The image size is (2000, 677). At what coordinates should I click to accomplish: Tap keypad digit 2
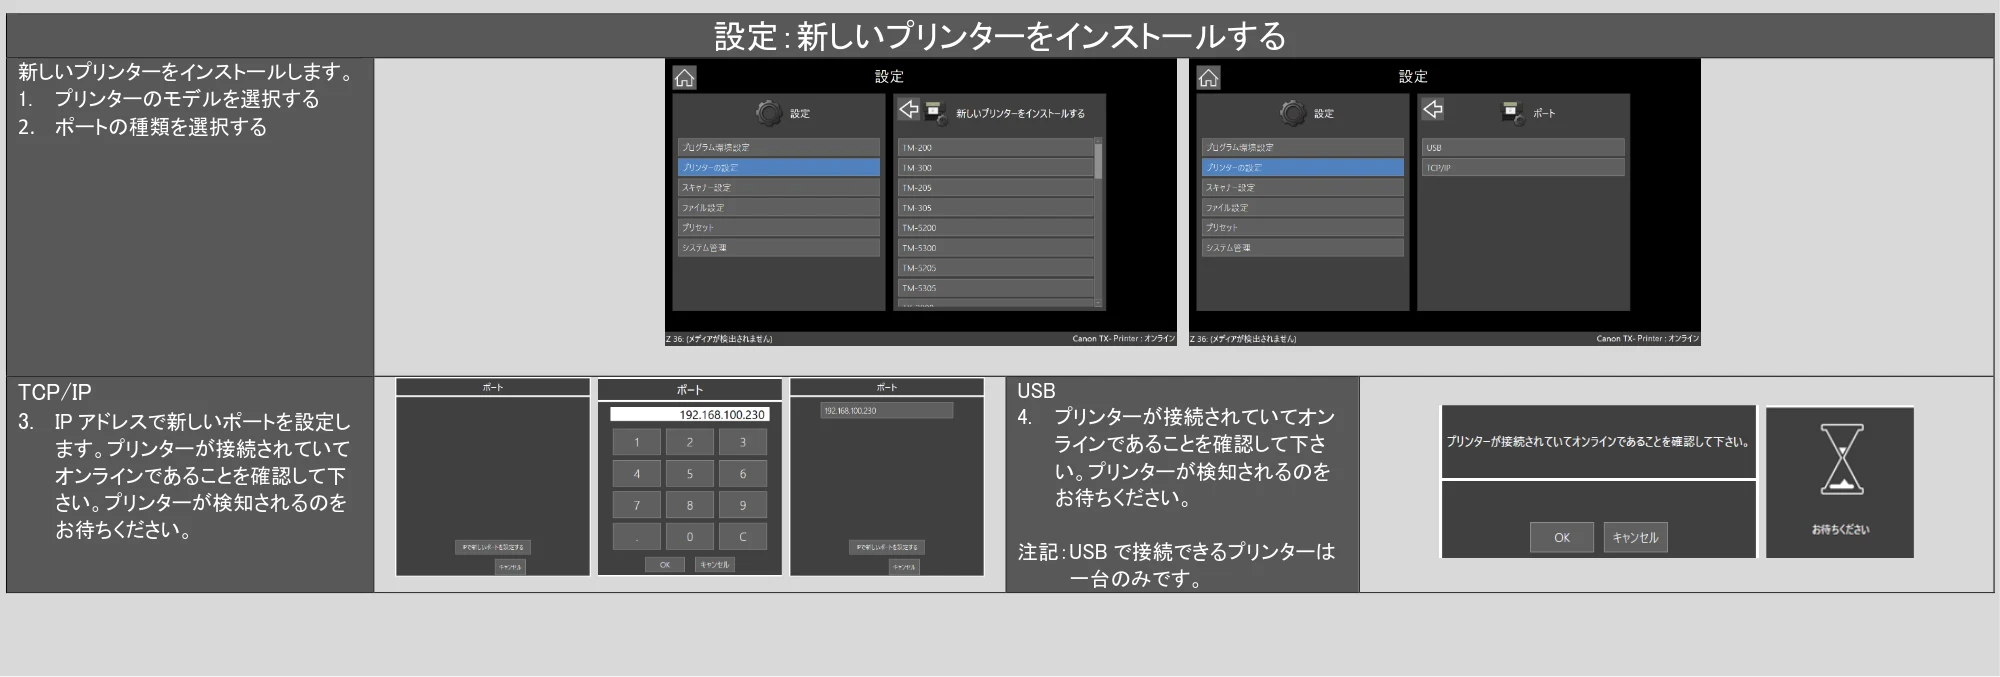pos(689,442)
